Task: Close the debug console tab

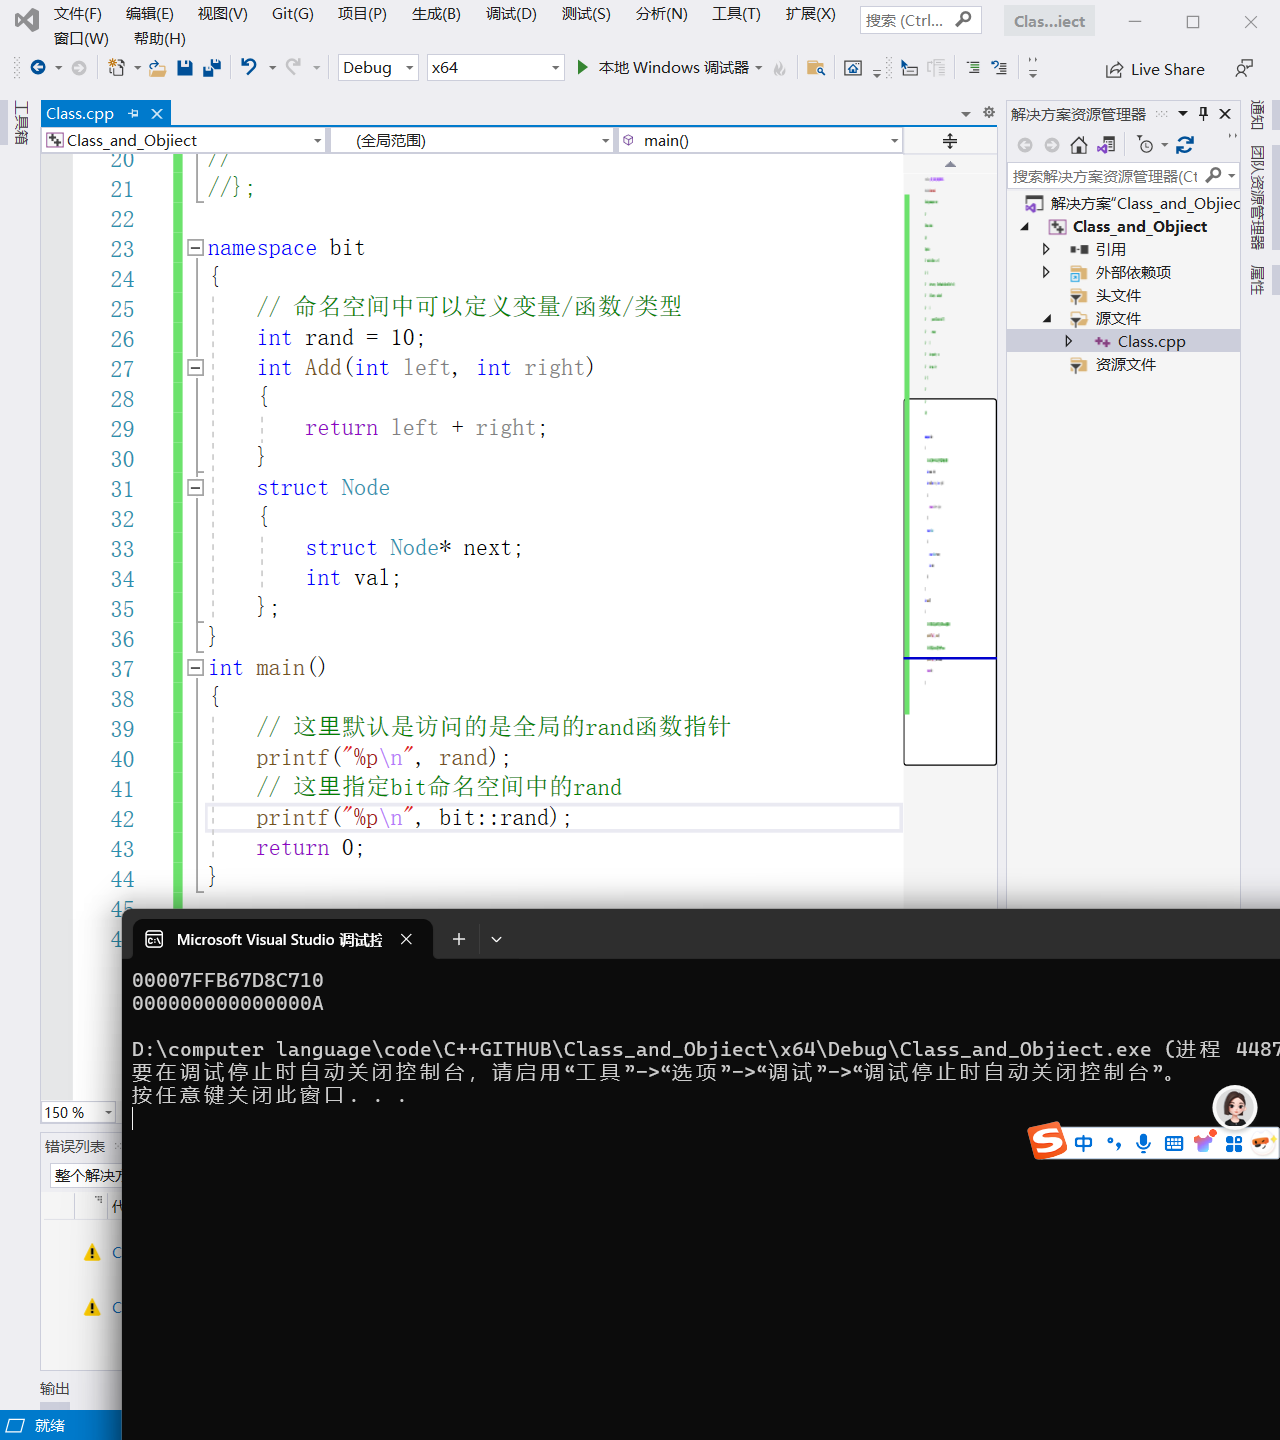Action: [x=406, y=939]
